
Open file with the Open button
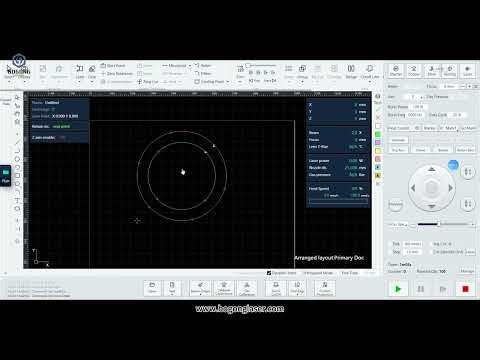152,288
